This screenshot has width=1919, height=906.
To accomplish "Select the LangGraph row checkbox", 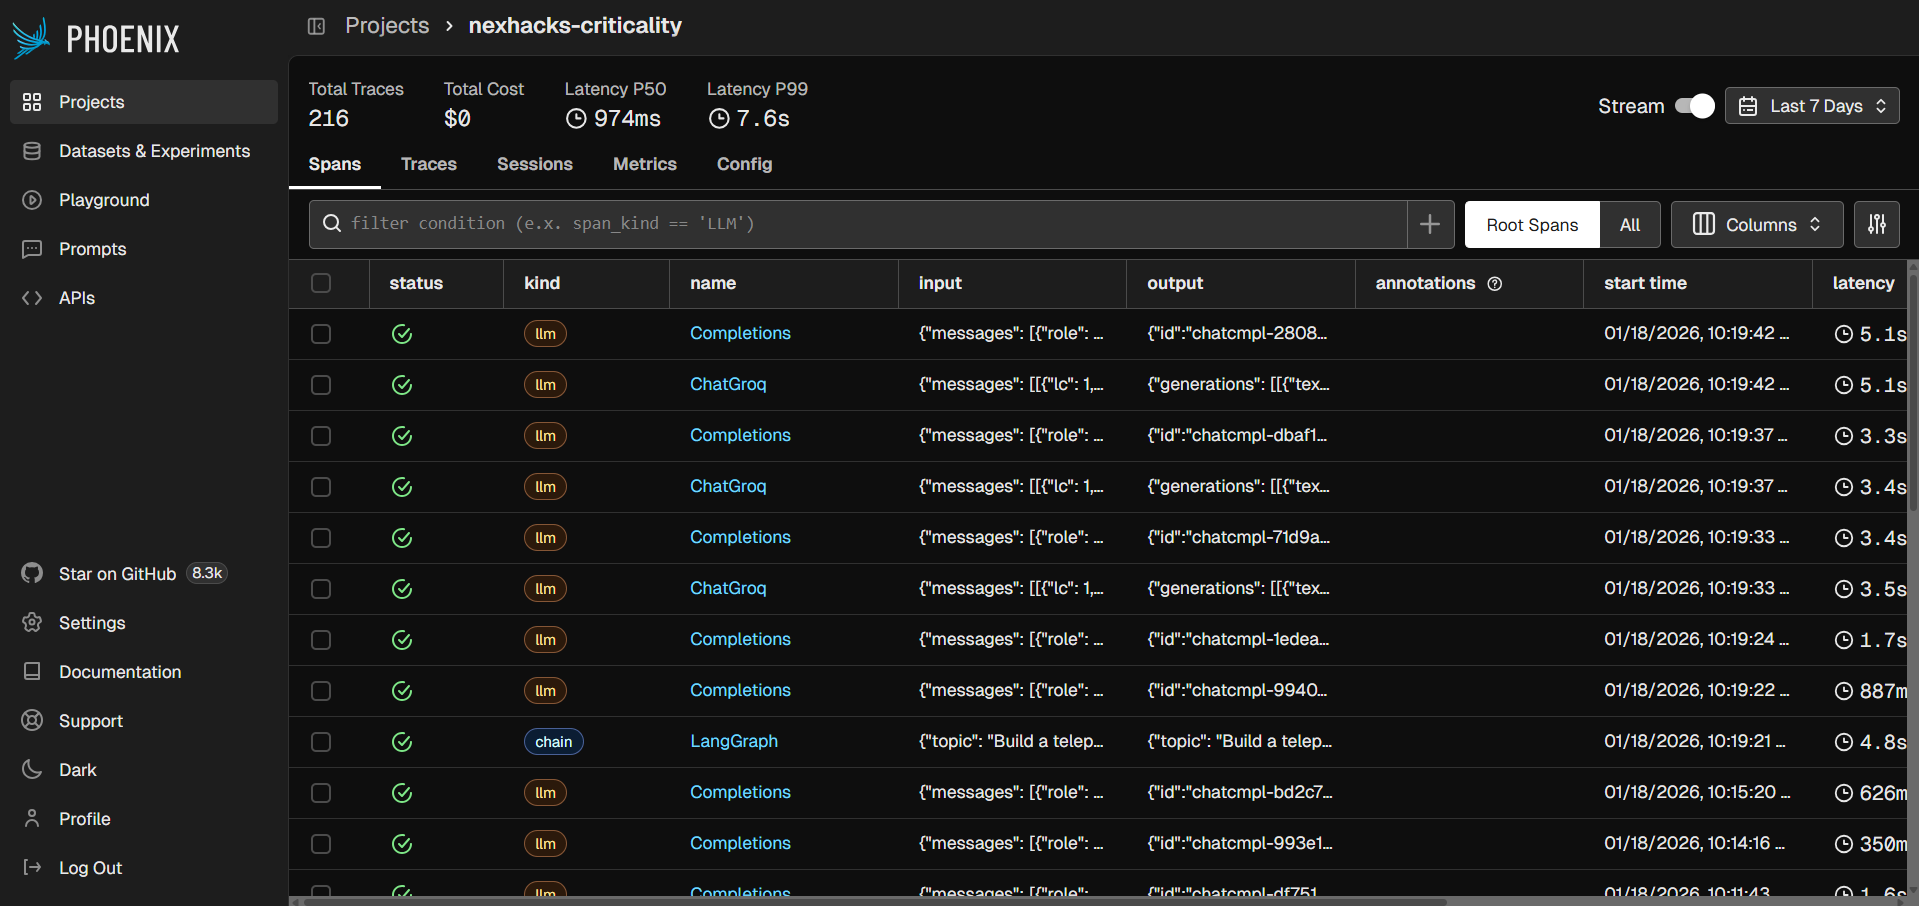I will (321, 742).
